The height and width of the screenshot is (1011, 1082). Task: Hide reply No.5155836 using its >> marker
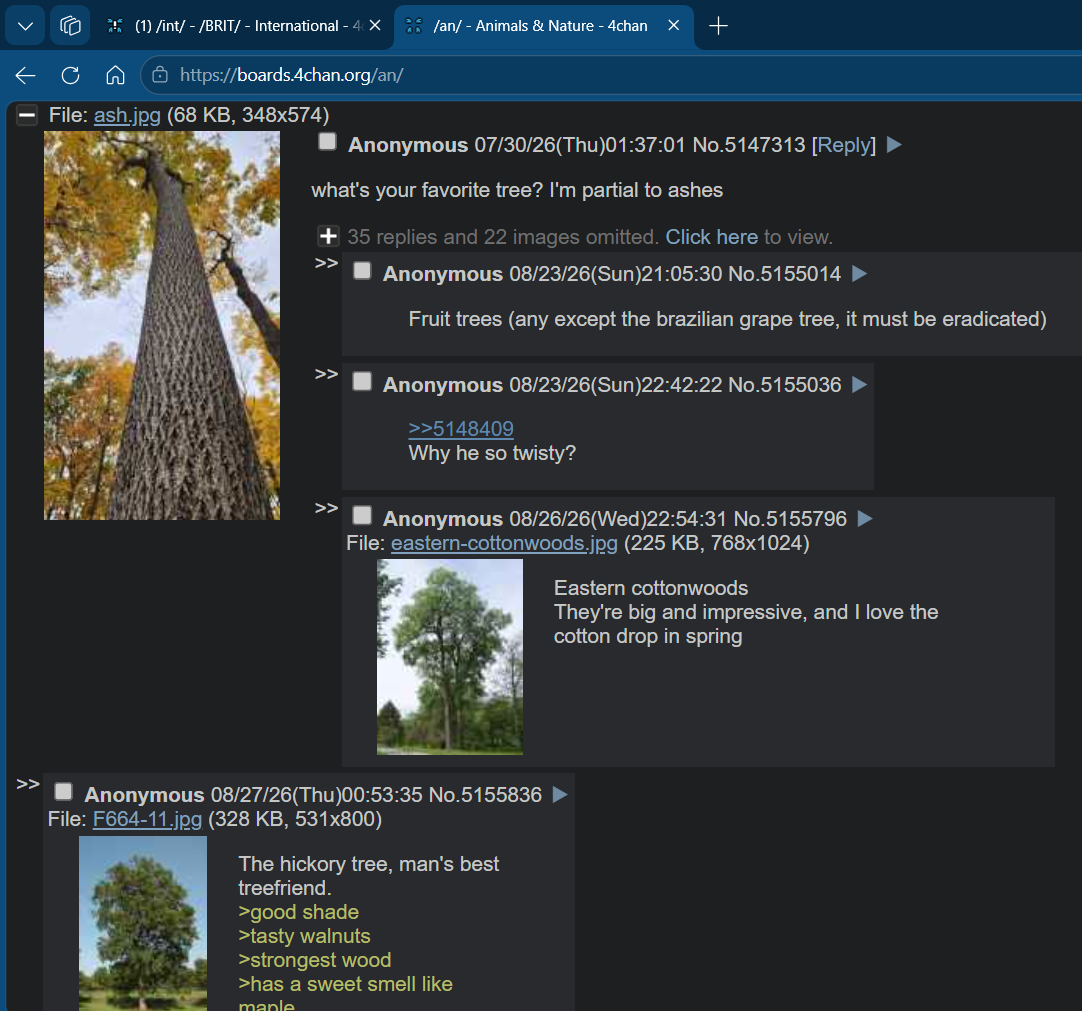(28, 784)
